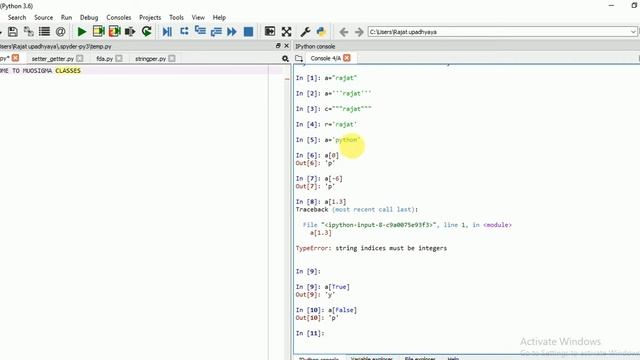Open the Search menu
Screen dimensions: 640x360
coord(17,18)
